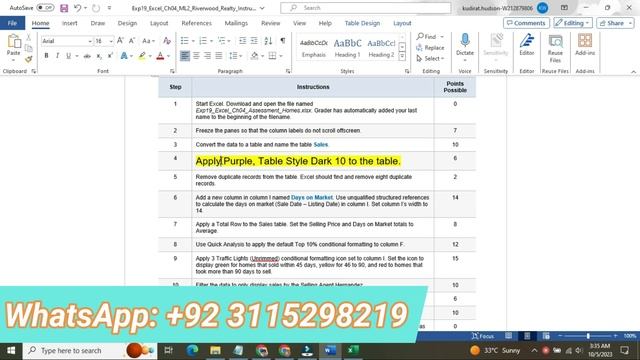Click Replace in Editing group
Viewport: 640px width, 360px height.
click(430, 48)
